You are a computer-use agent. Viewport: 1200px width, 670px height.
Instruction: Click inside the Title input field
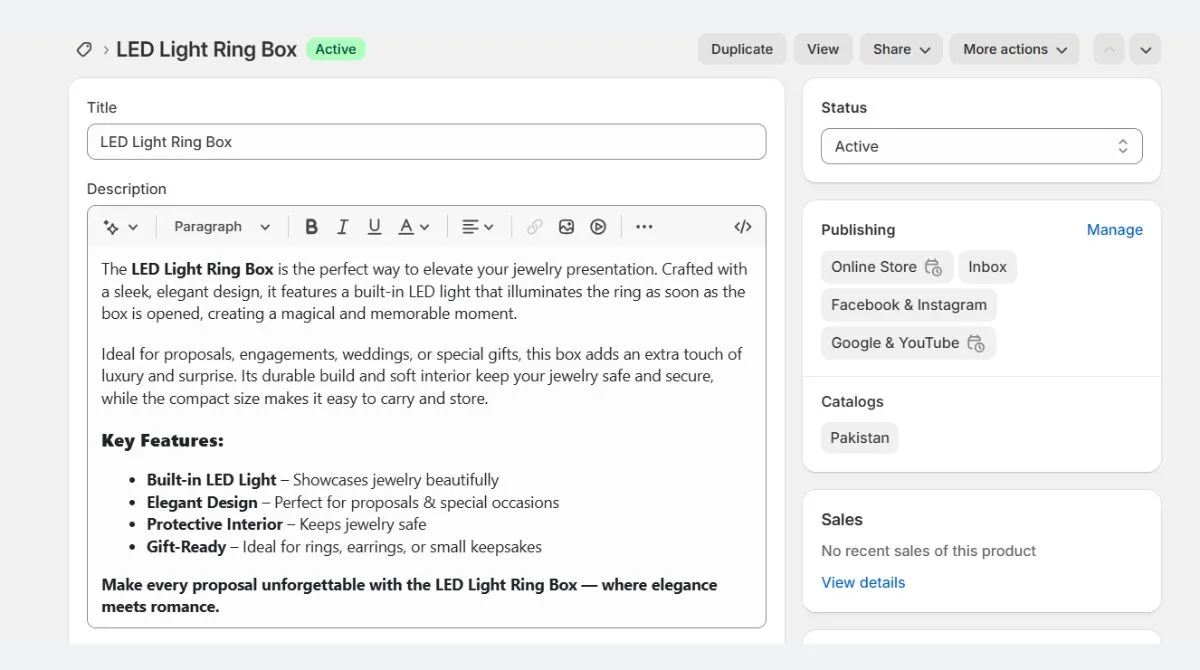425,141
